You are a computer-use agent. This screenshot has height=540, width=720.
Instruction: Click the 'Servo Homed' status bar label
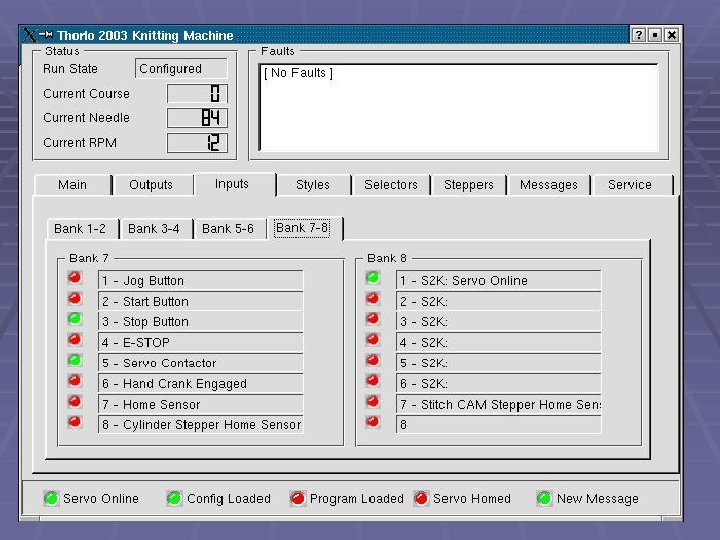coord(472,499)
